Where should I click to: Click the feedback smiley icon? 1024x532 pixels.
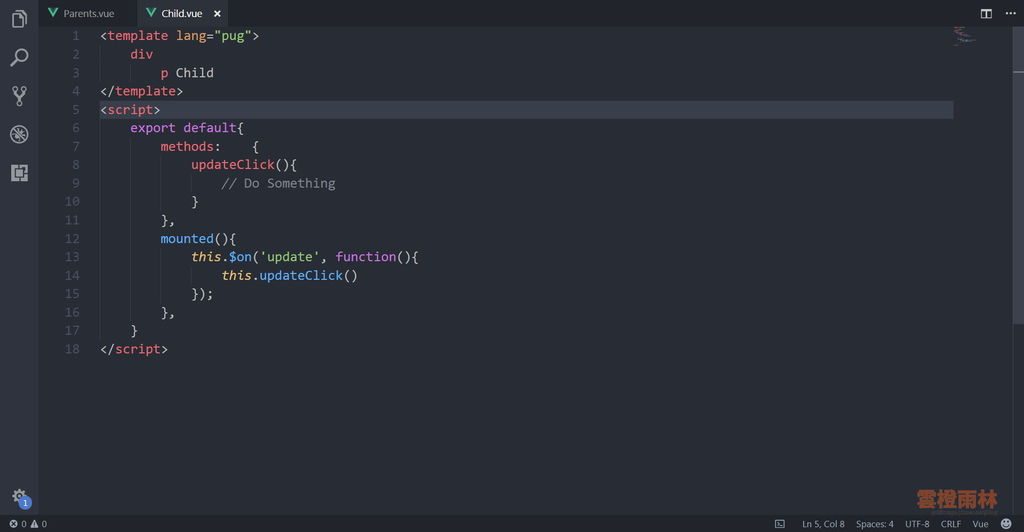1006,524
